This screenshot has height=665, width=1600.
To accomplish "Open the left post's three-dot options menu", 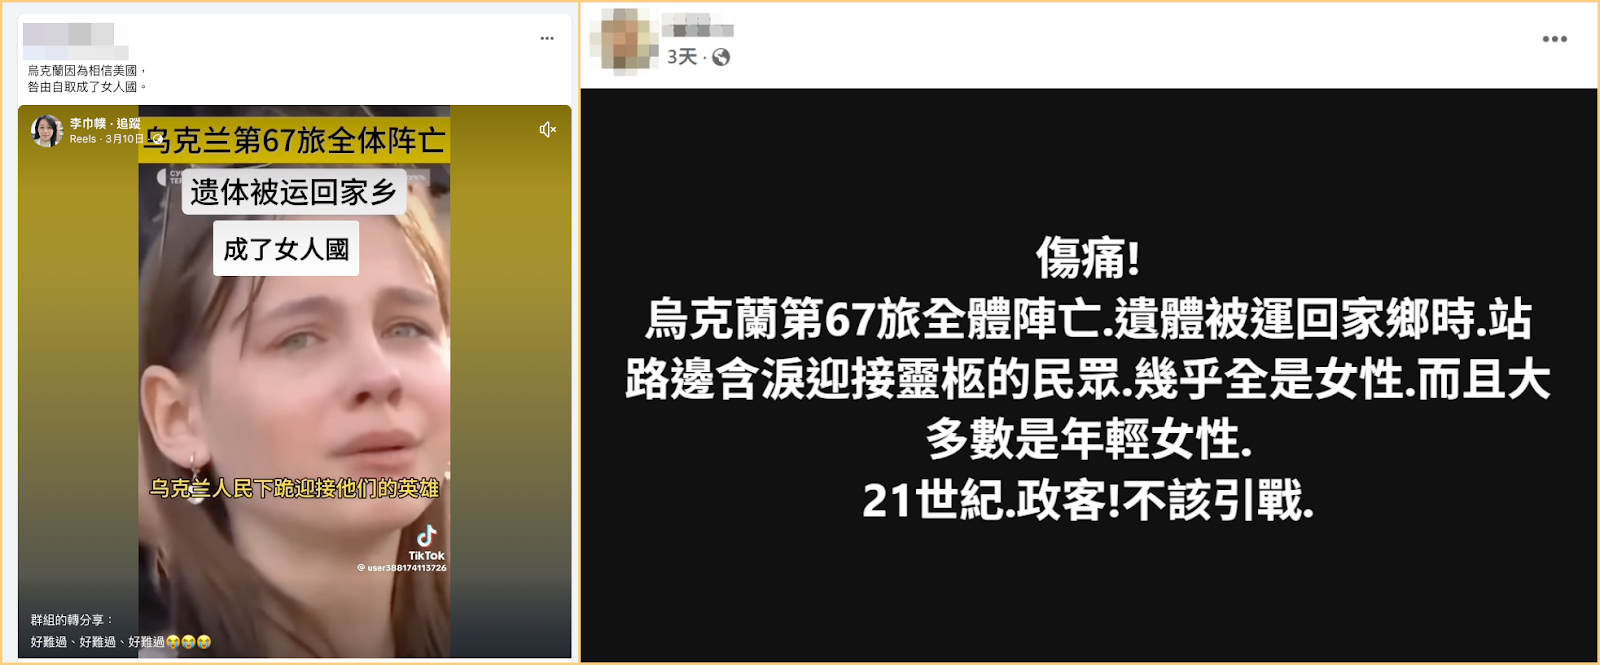I will coord(547,38).
